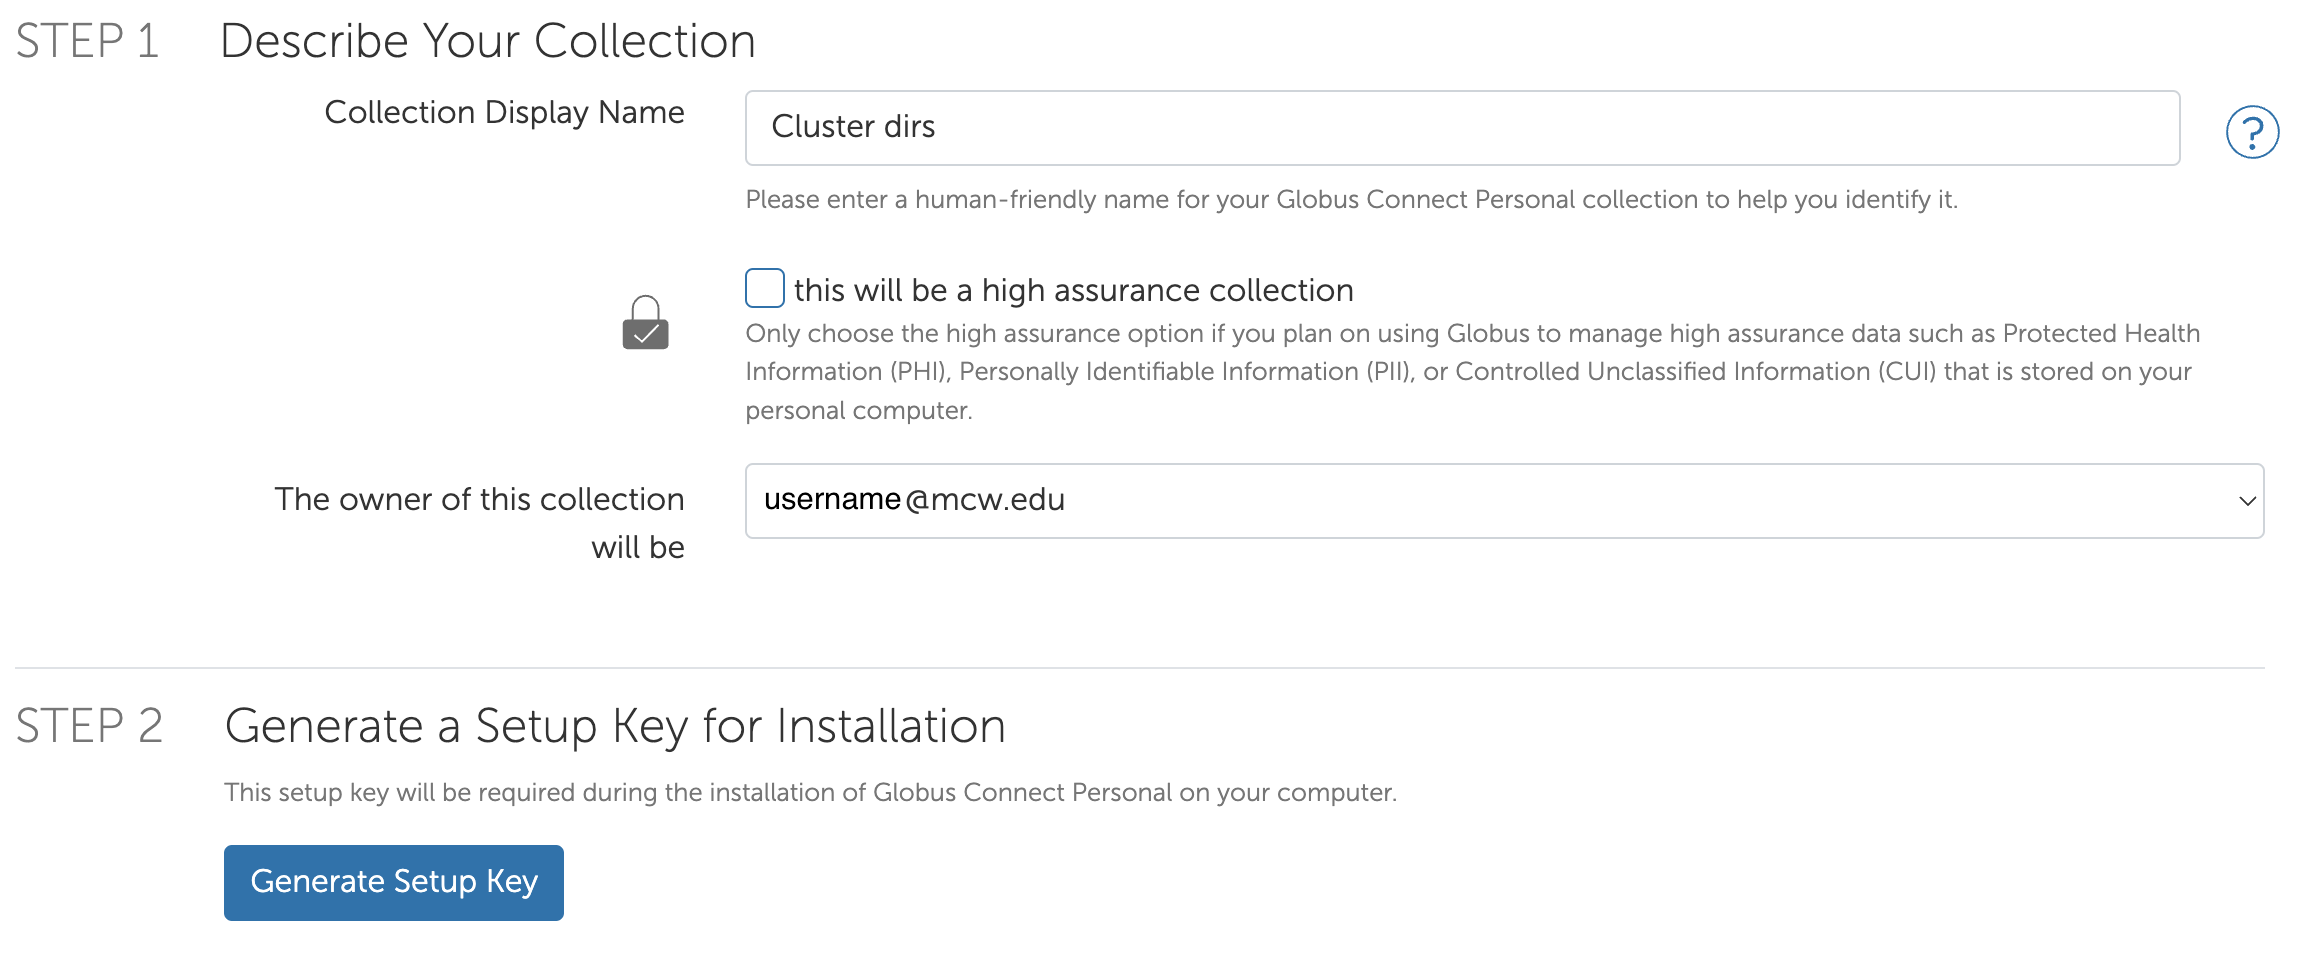Click the 'STEP 2' label

[x=89, y=726]
